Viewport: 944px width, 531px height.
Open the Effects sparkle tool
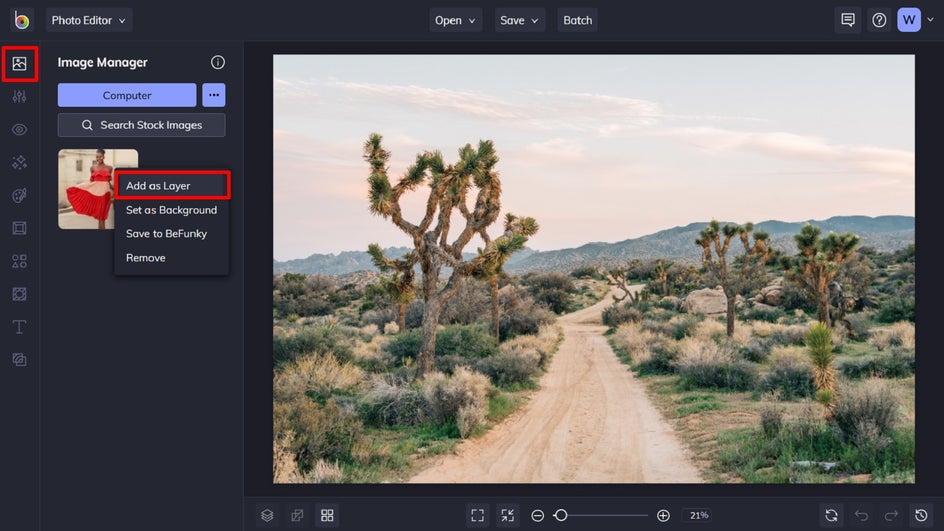[x=19, y=162]
